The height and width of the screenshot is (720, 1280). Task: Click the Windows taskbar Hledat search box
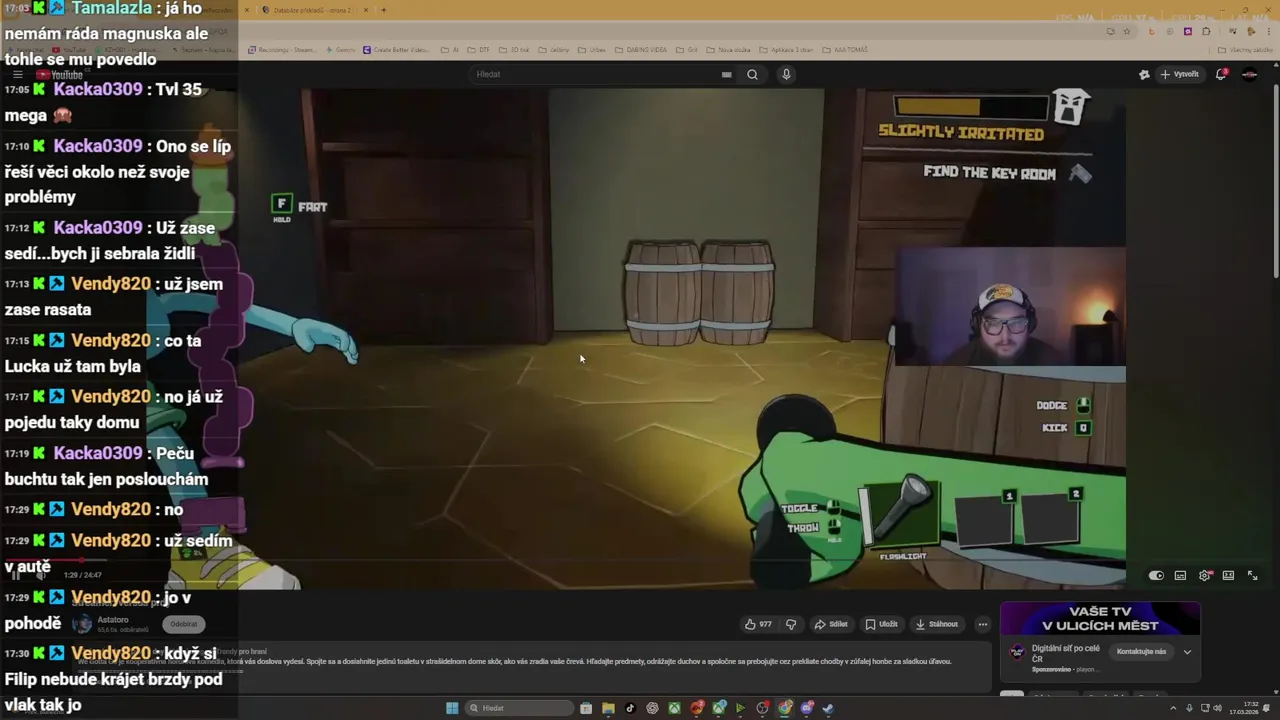click(519, 708)
